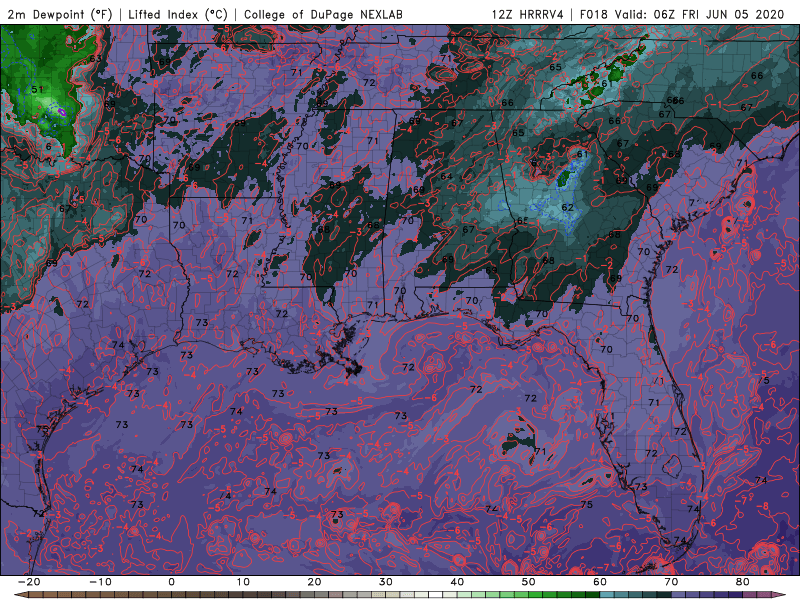Click the '30' colorbar scale label
Viewport: 800px width, 600px height.
pyautogui.click(x=386, y=582)
